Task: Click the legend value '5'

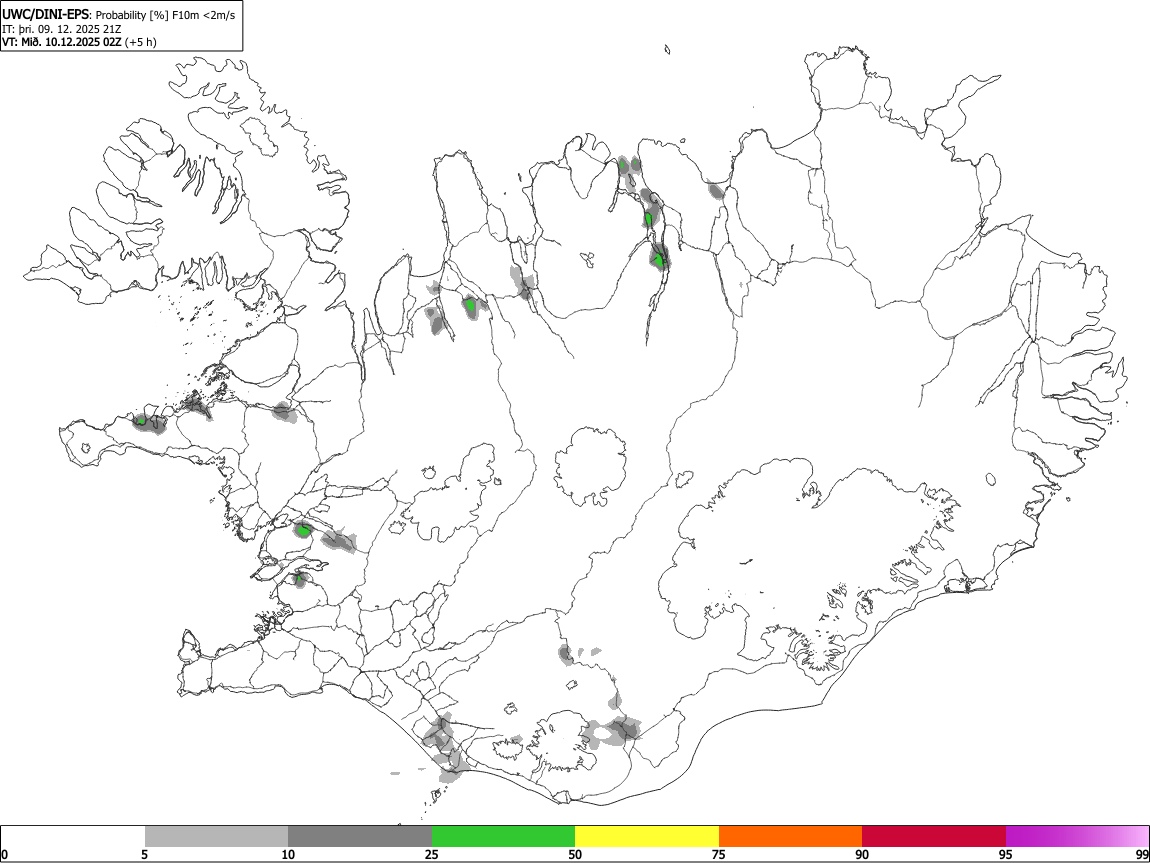Action: 144,854
